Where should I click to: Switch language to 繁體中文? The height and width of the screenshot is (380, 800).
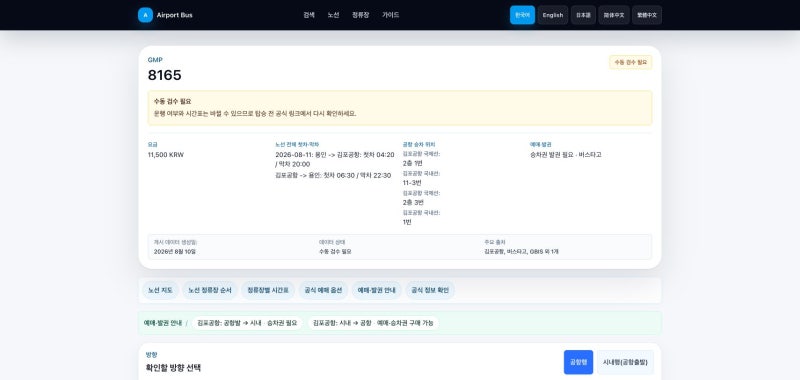tap(647, 15)
